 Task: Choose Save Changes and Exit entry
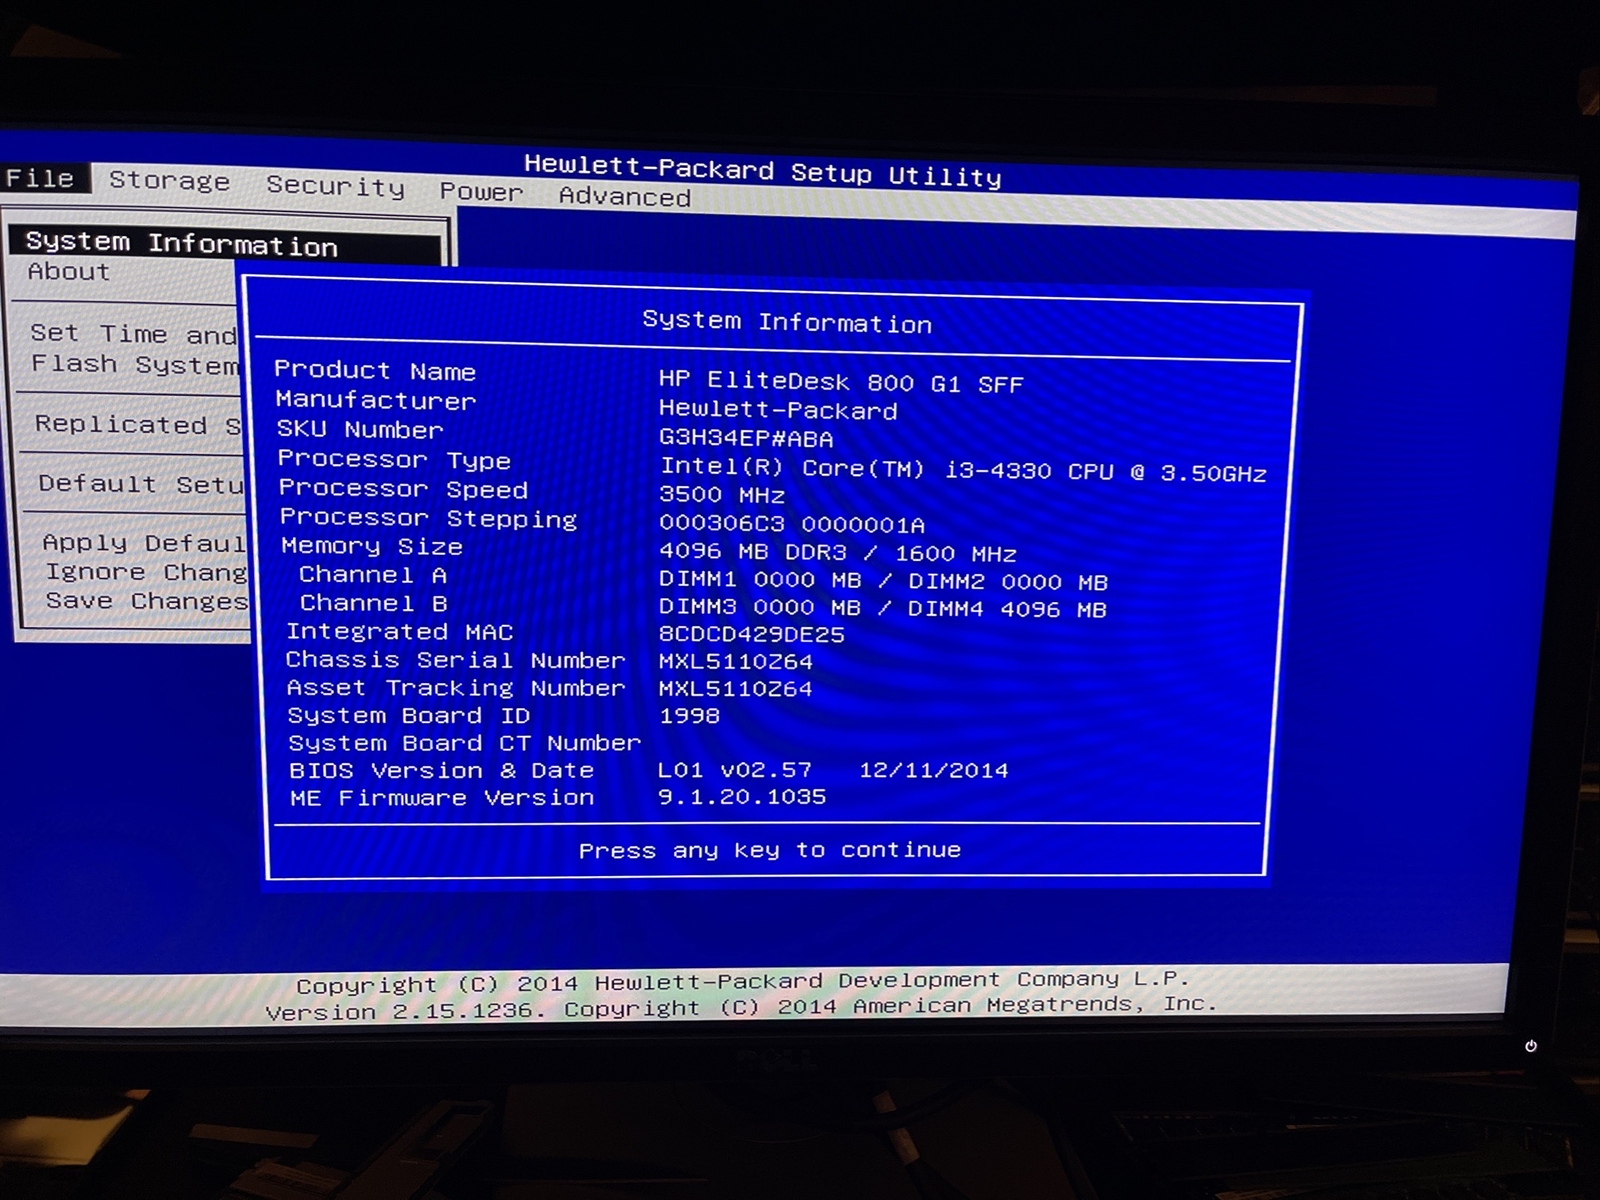(147, 601)
